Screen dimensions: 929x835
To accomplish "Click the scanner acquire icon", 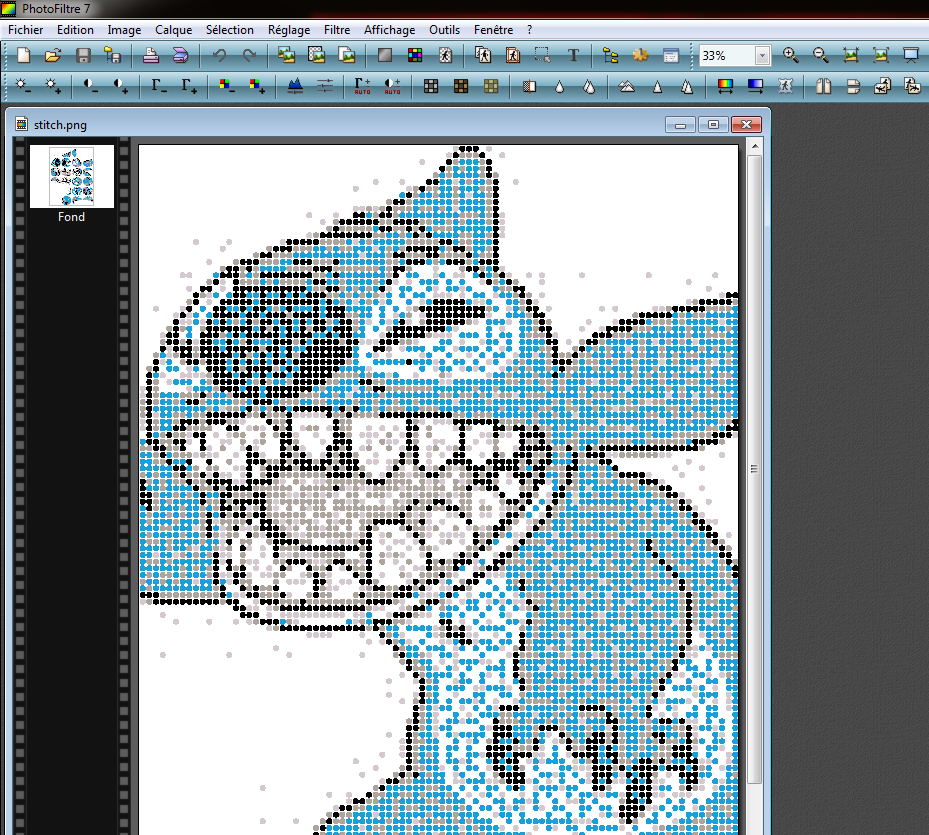I will point(180,56).
